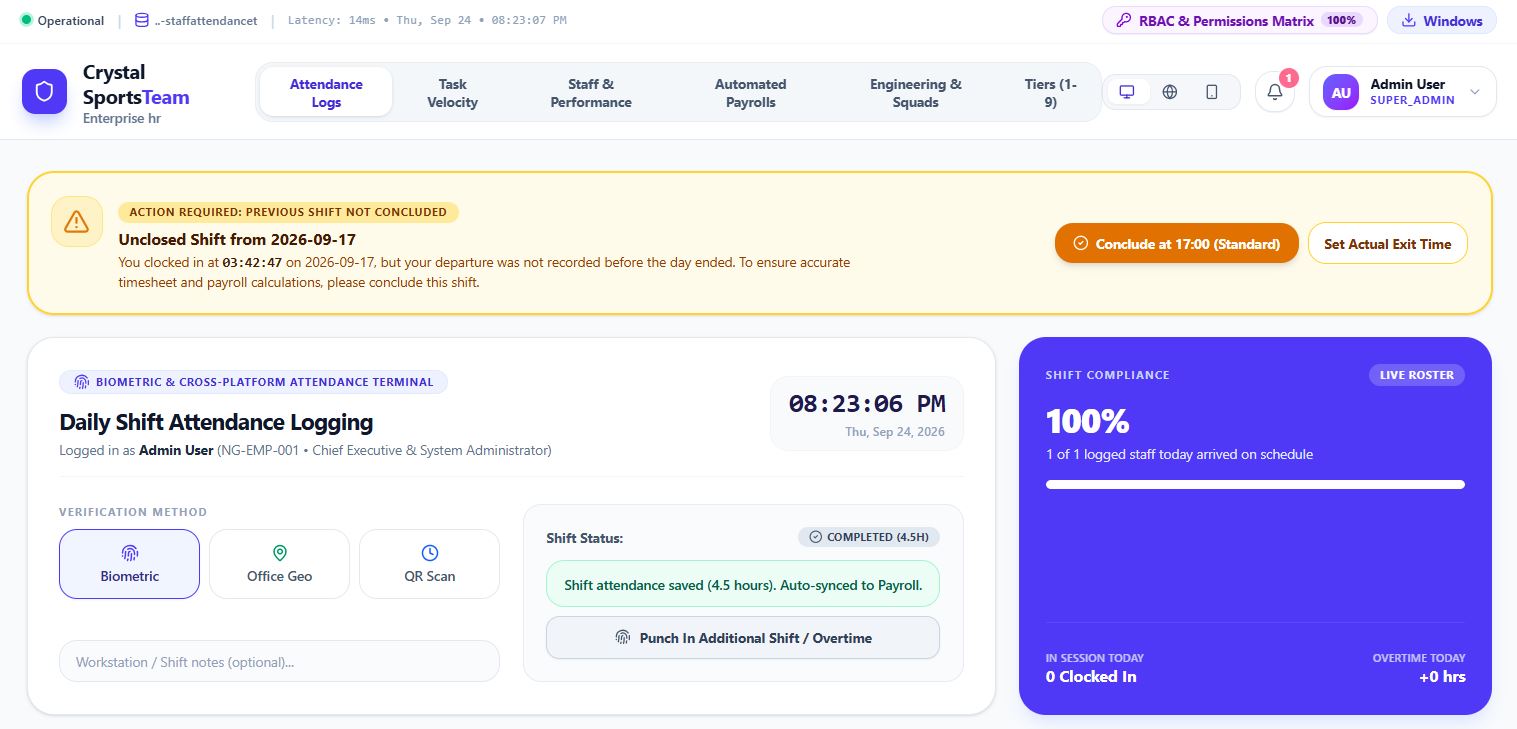This screenshot has height=729, width=1517.
Task: Click the Shift attendance saved confirmation message
Action: pyautogui.click(x=743, y=584)
